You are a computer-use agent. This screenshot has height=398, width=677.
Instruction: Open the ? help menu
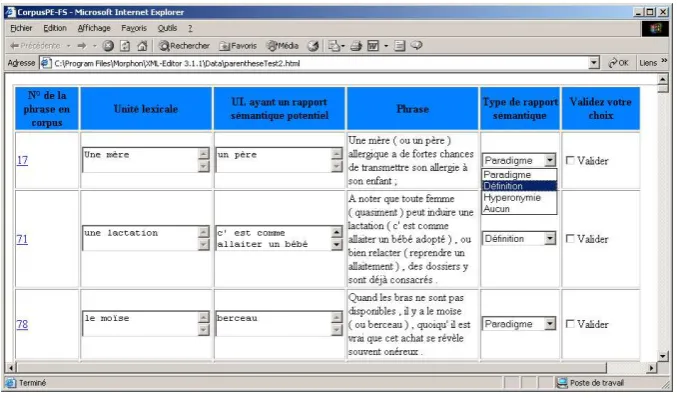pyautogui.click(x=190, y=28)
